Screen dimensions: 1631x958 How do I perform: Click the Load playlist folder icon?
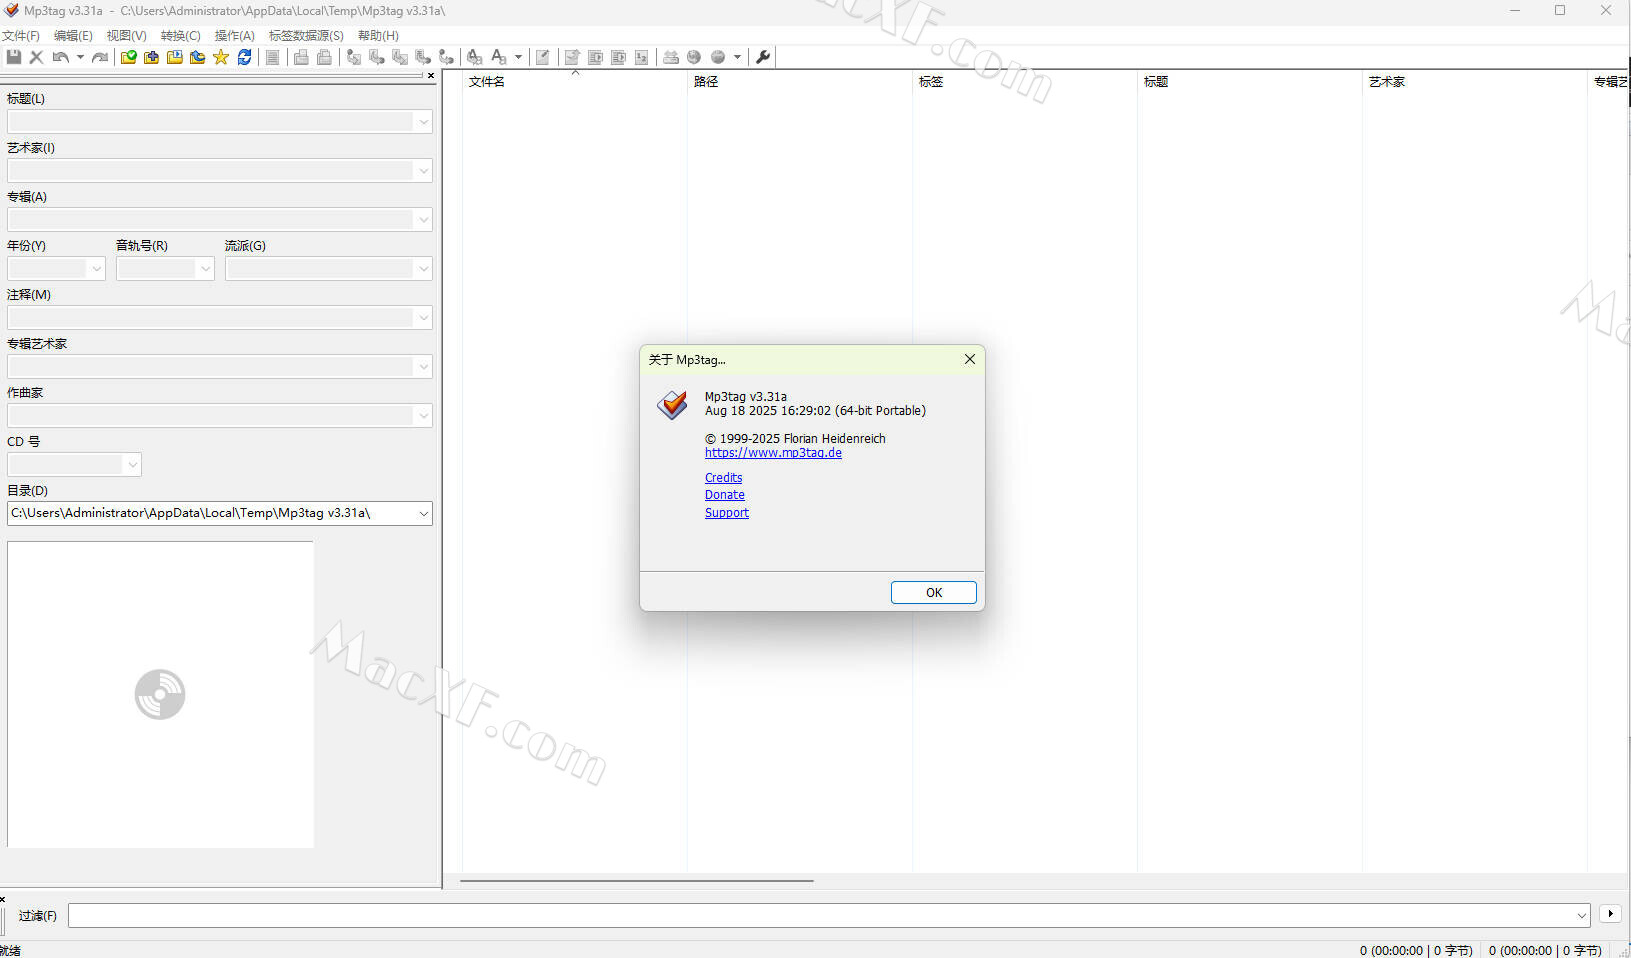pyautogui.click(x=175, y=57)
